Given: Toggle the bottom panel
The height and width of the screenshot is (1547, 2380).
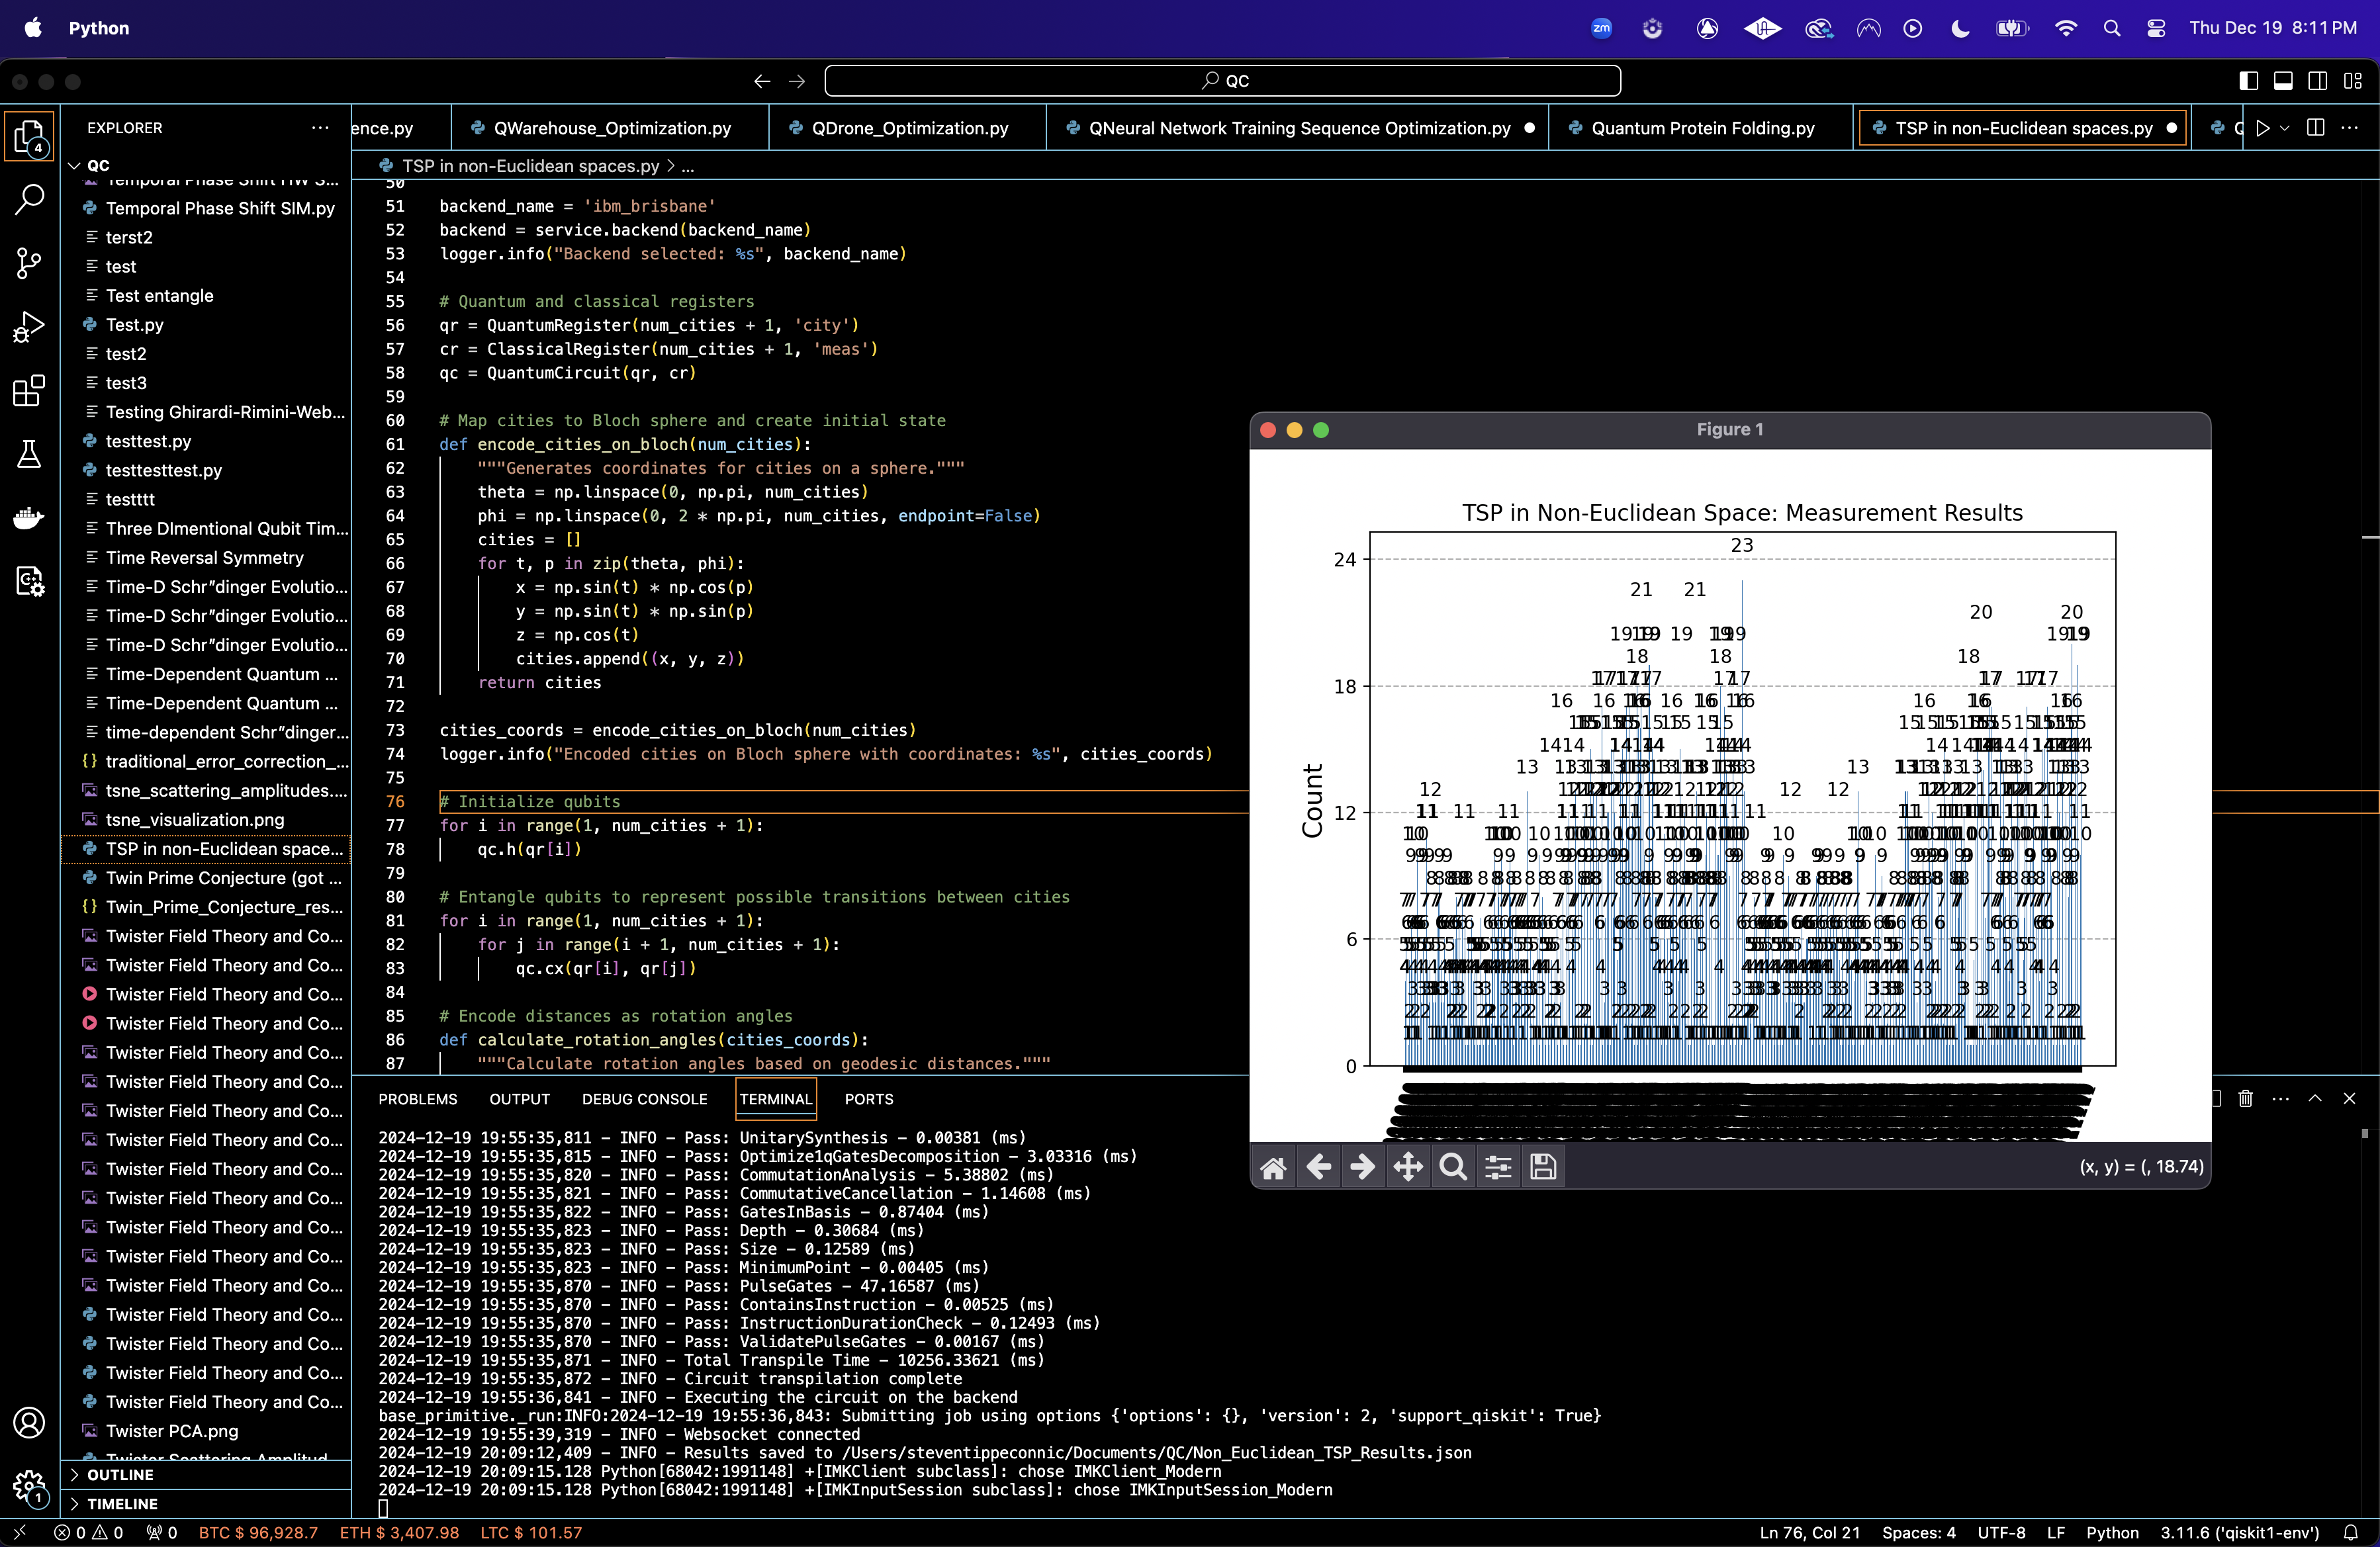Looking at the screenshot, I should pyautogui.click(x=2283, y=81).
